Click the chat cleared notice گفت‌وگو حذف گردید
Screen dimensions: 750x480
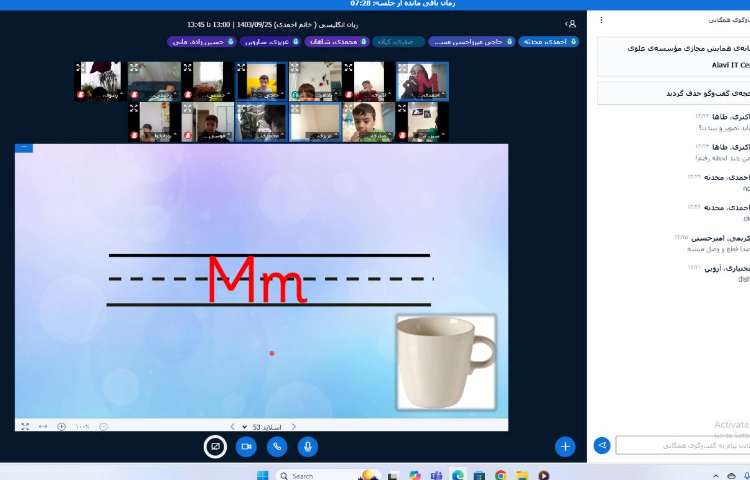point(673,93)
